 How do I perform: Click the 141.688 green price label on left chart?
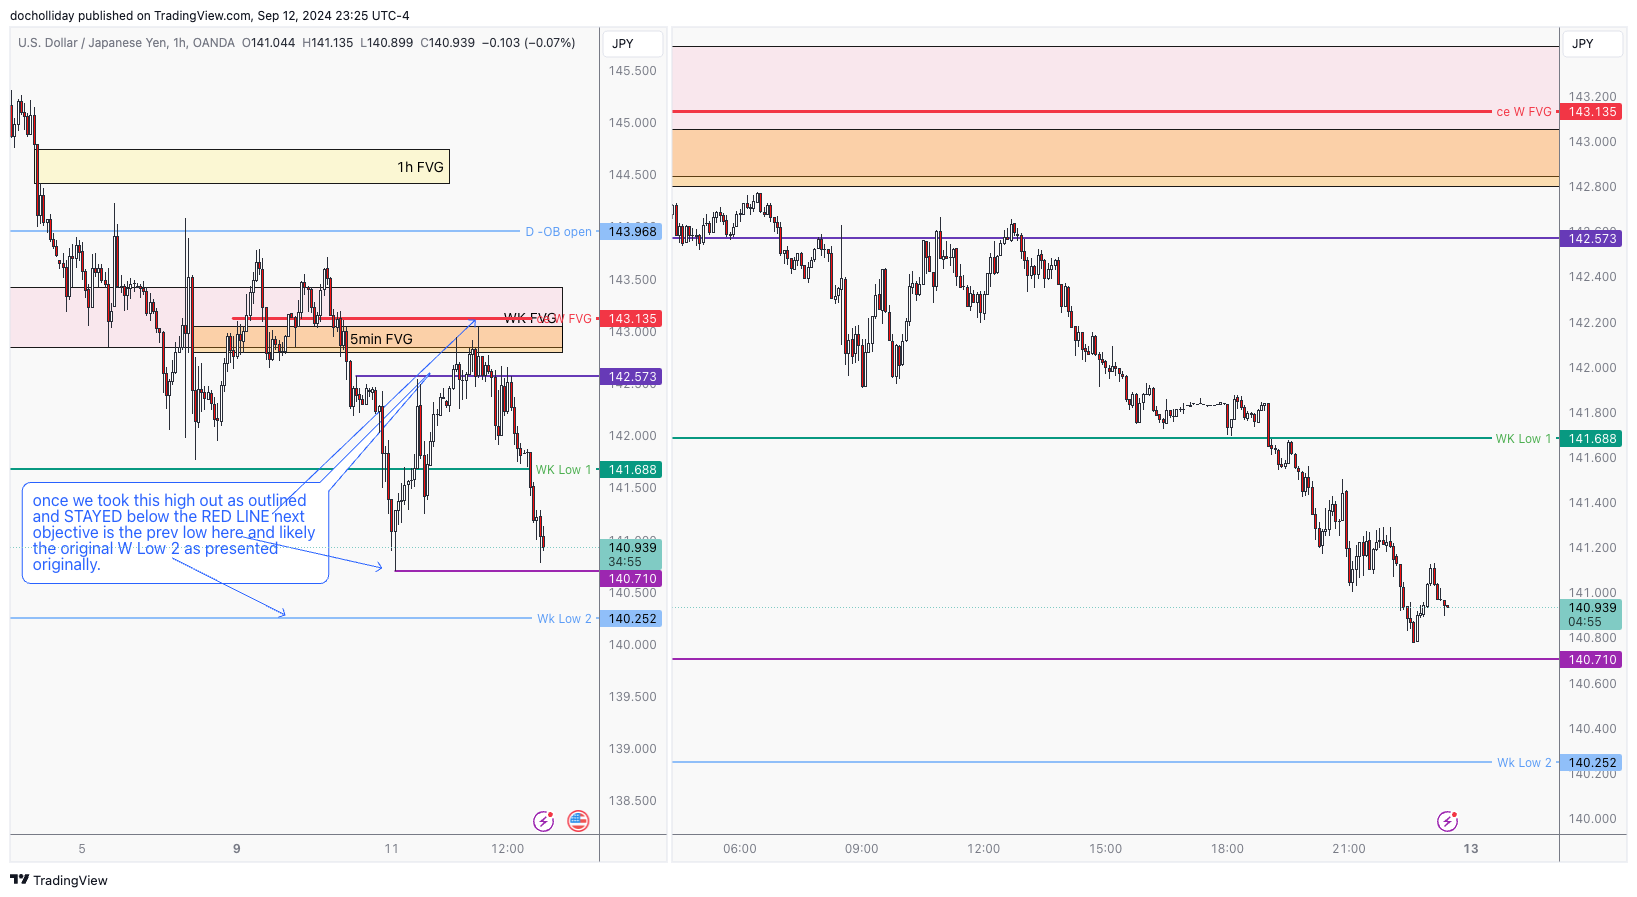click(631, 470)
